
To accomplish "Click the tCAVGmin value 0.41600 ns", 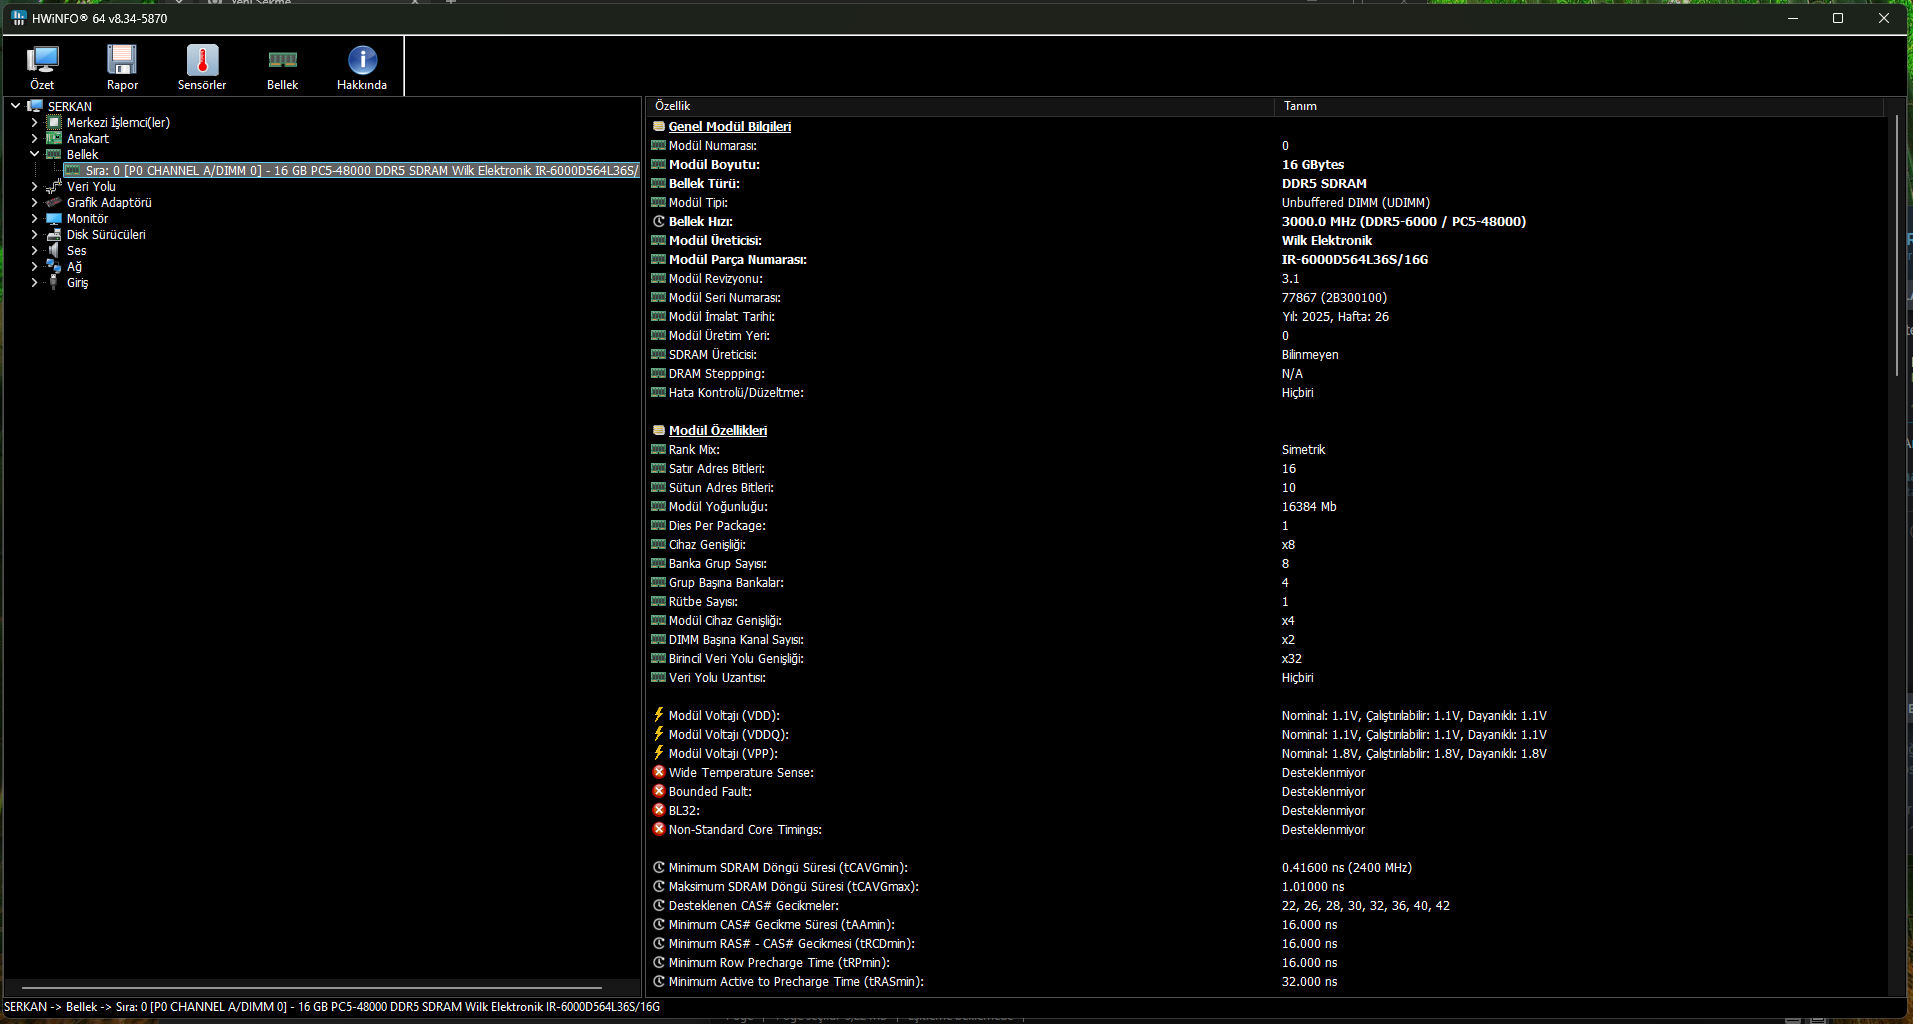I will pos(1347,867).
